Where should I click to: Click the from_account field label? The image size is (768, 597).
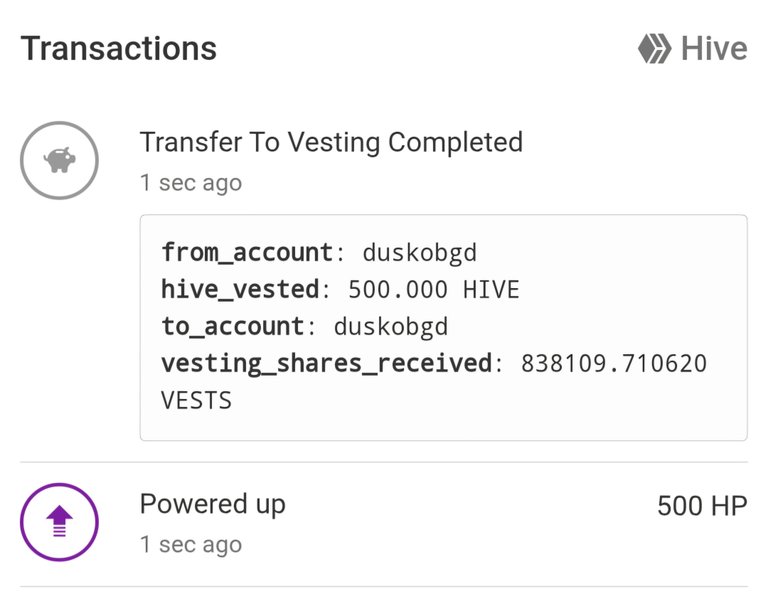(248, 253)
